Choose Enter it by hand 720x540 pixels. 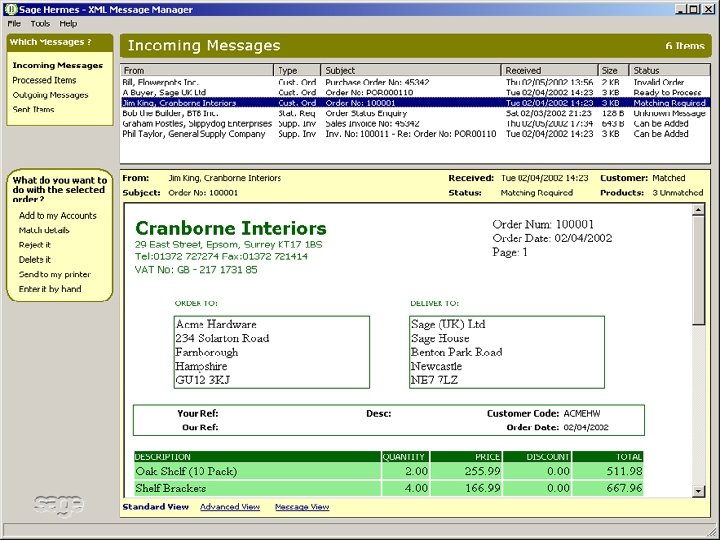50,289
